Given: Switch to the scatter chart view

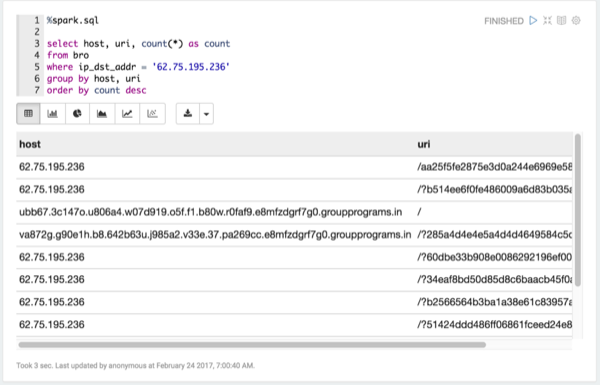Looking at the screenshot, I should 152,114.
